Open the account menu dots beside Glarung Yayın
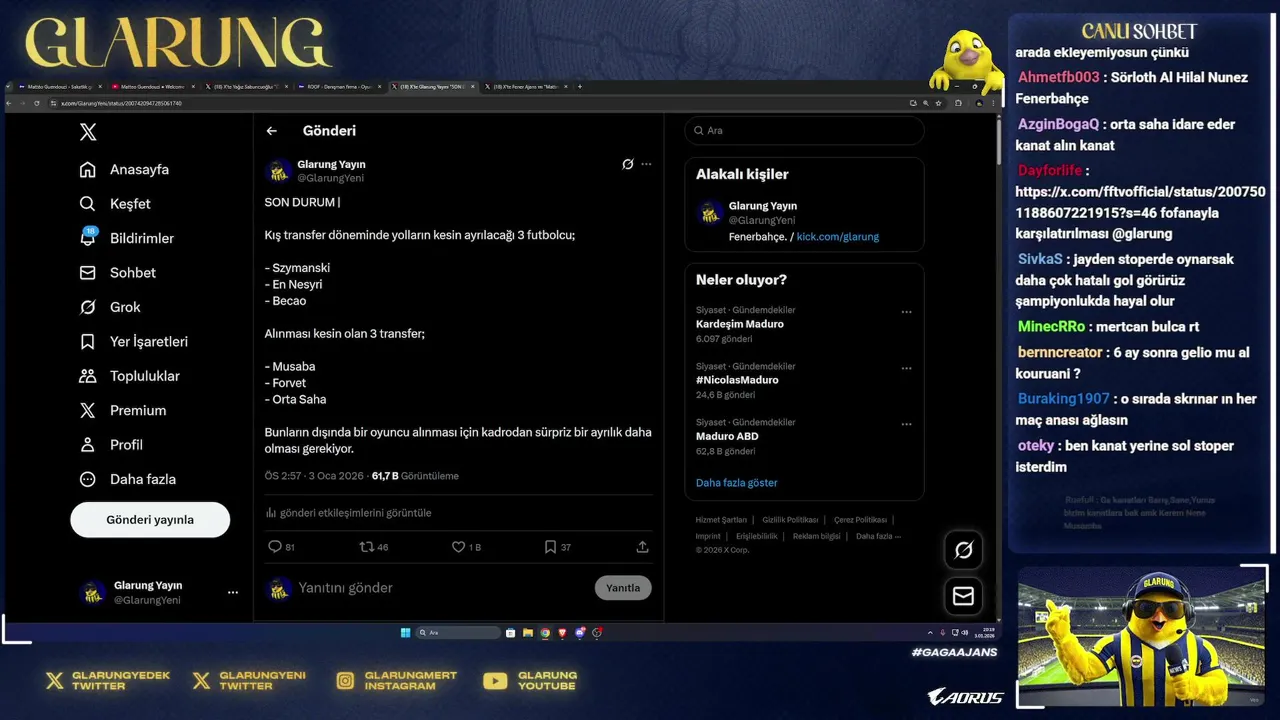This screenshot has height=720, width=1280. click(x=233, y=592)
